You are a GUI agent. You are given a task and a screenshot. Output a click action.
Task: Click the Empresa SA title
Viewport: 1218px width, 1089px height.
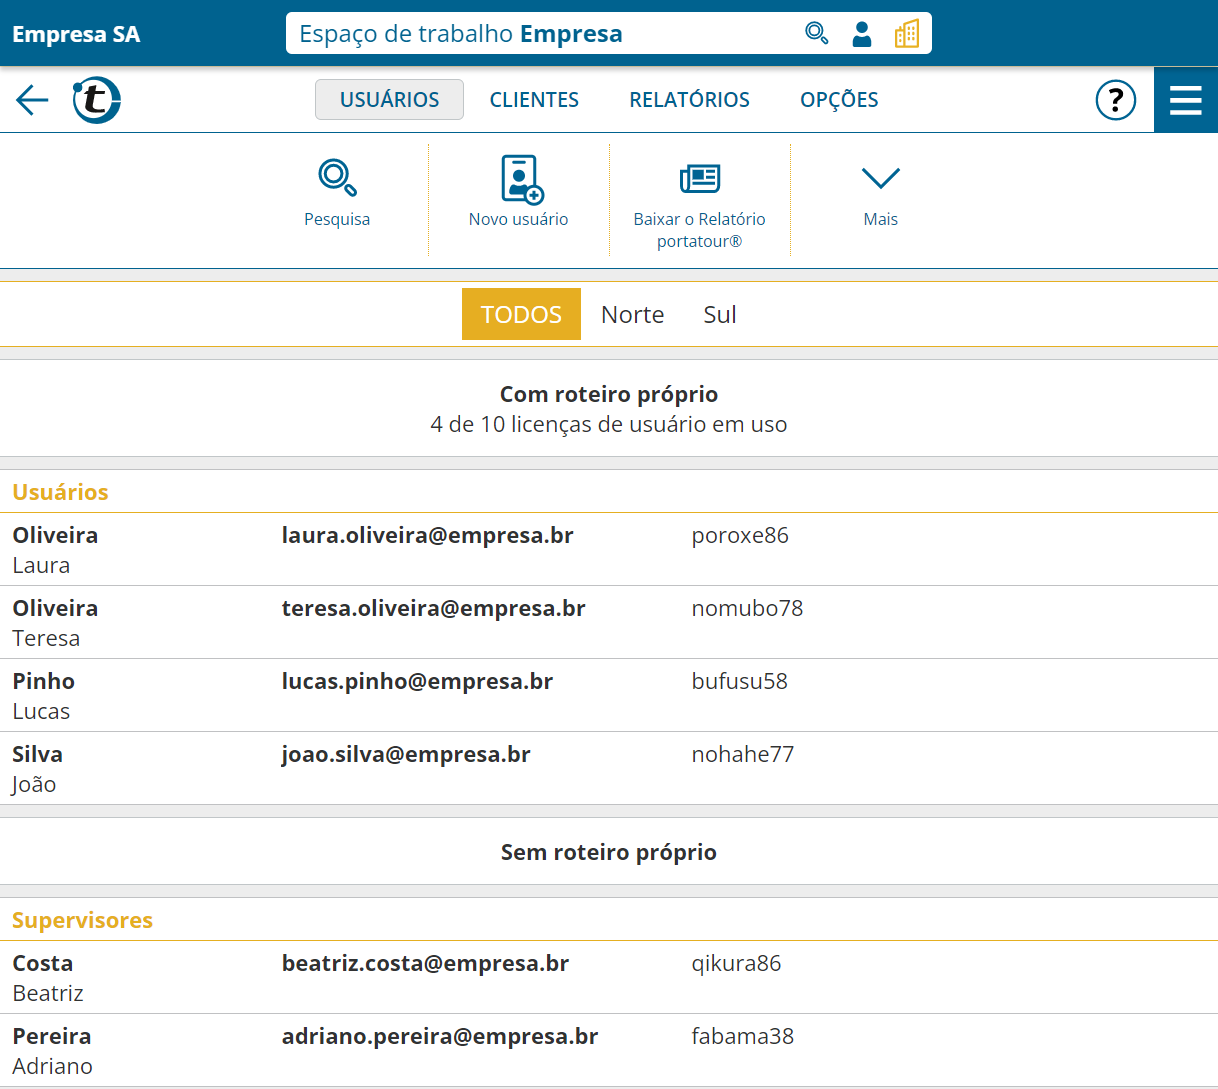pyautogui.click(x=76, y=34)
